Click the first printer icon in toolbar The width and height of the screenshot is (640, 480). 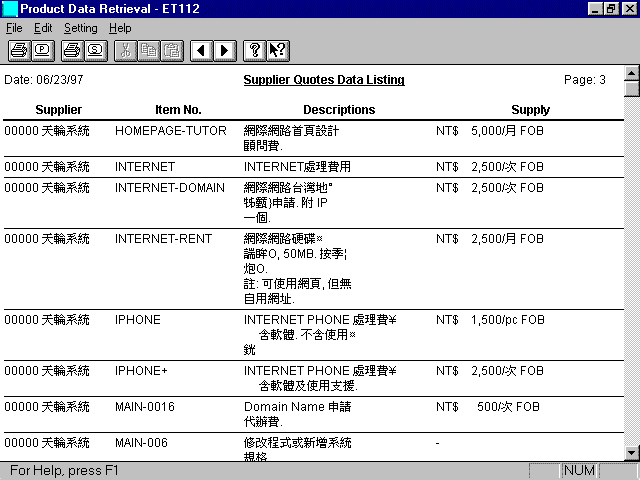click(19, 51)
